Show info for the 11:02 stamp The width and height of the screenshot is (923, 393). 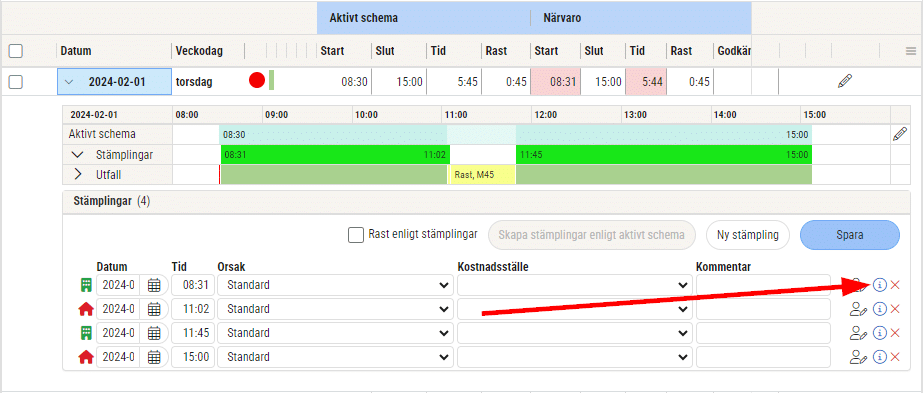tap(879, 309)
